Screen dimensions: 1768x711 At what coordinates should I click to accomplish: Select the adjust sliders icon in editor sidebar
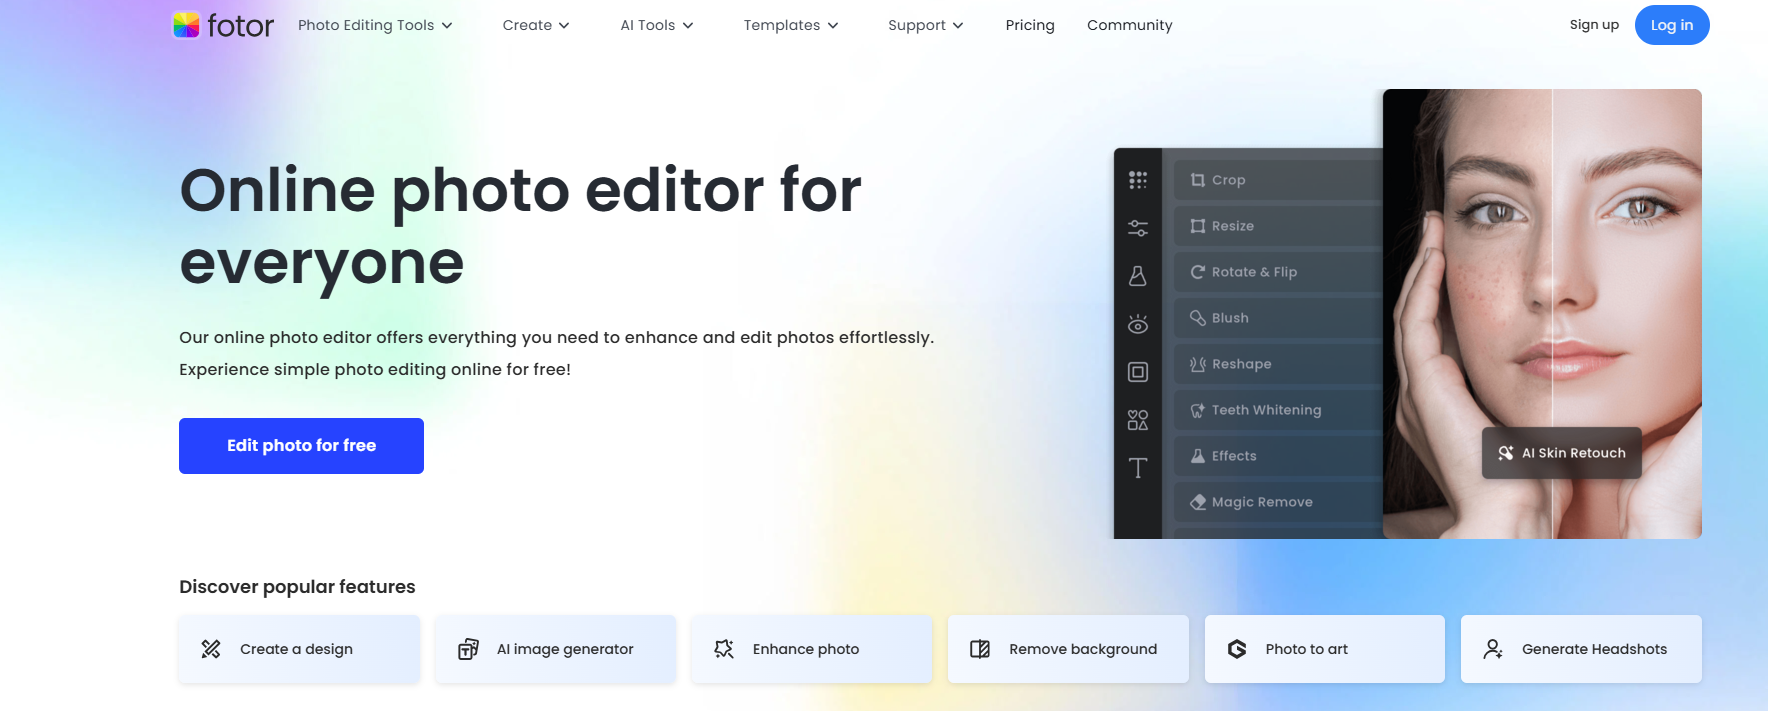point(1138,228)
